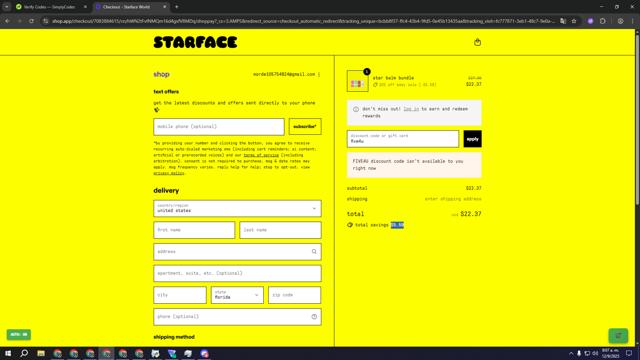
Task: Open the notifications center icon
Action: 629,353
